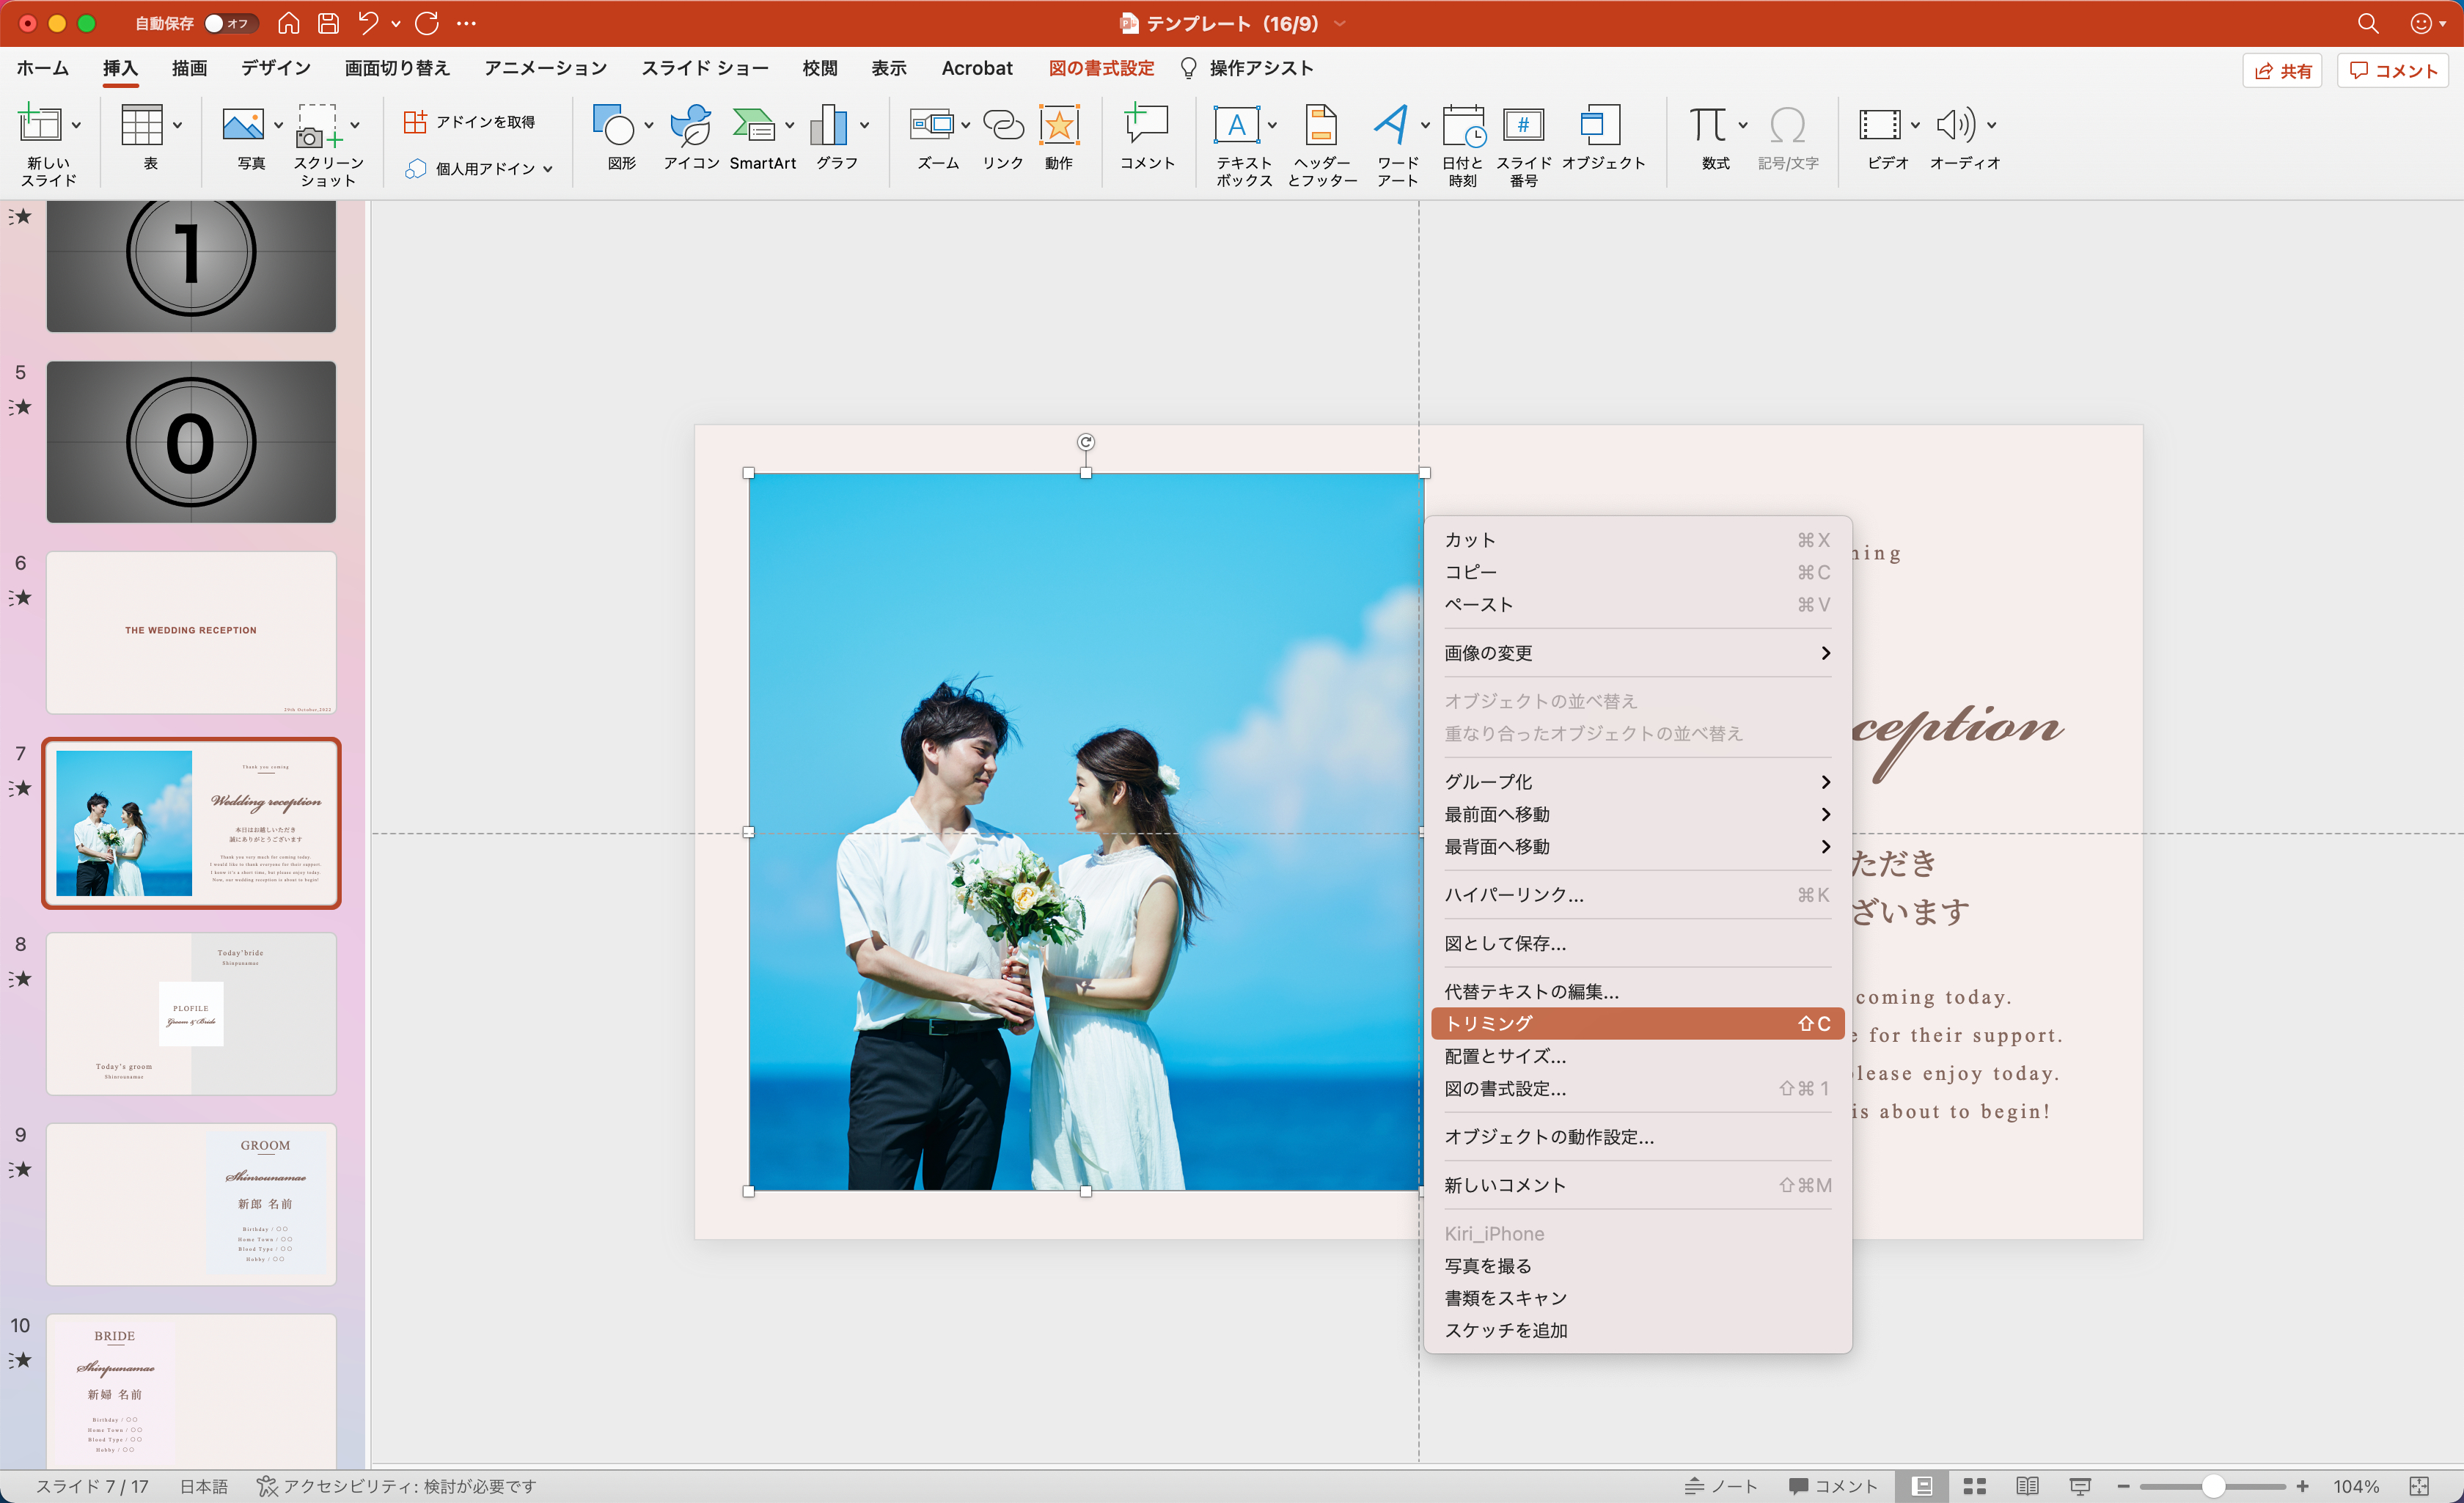Switch to slide sorter view

pyautogui.click(x=1974, y=1486)
